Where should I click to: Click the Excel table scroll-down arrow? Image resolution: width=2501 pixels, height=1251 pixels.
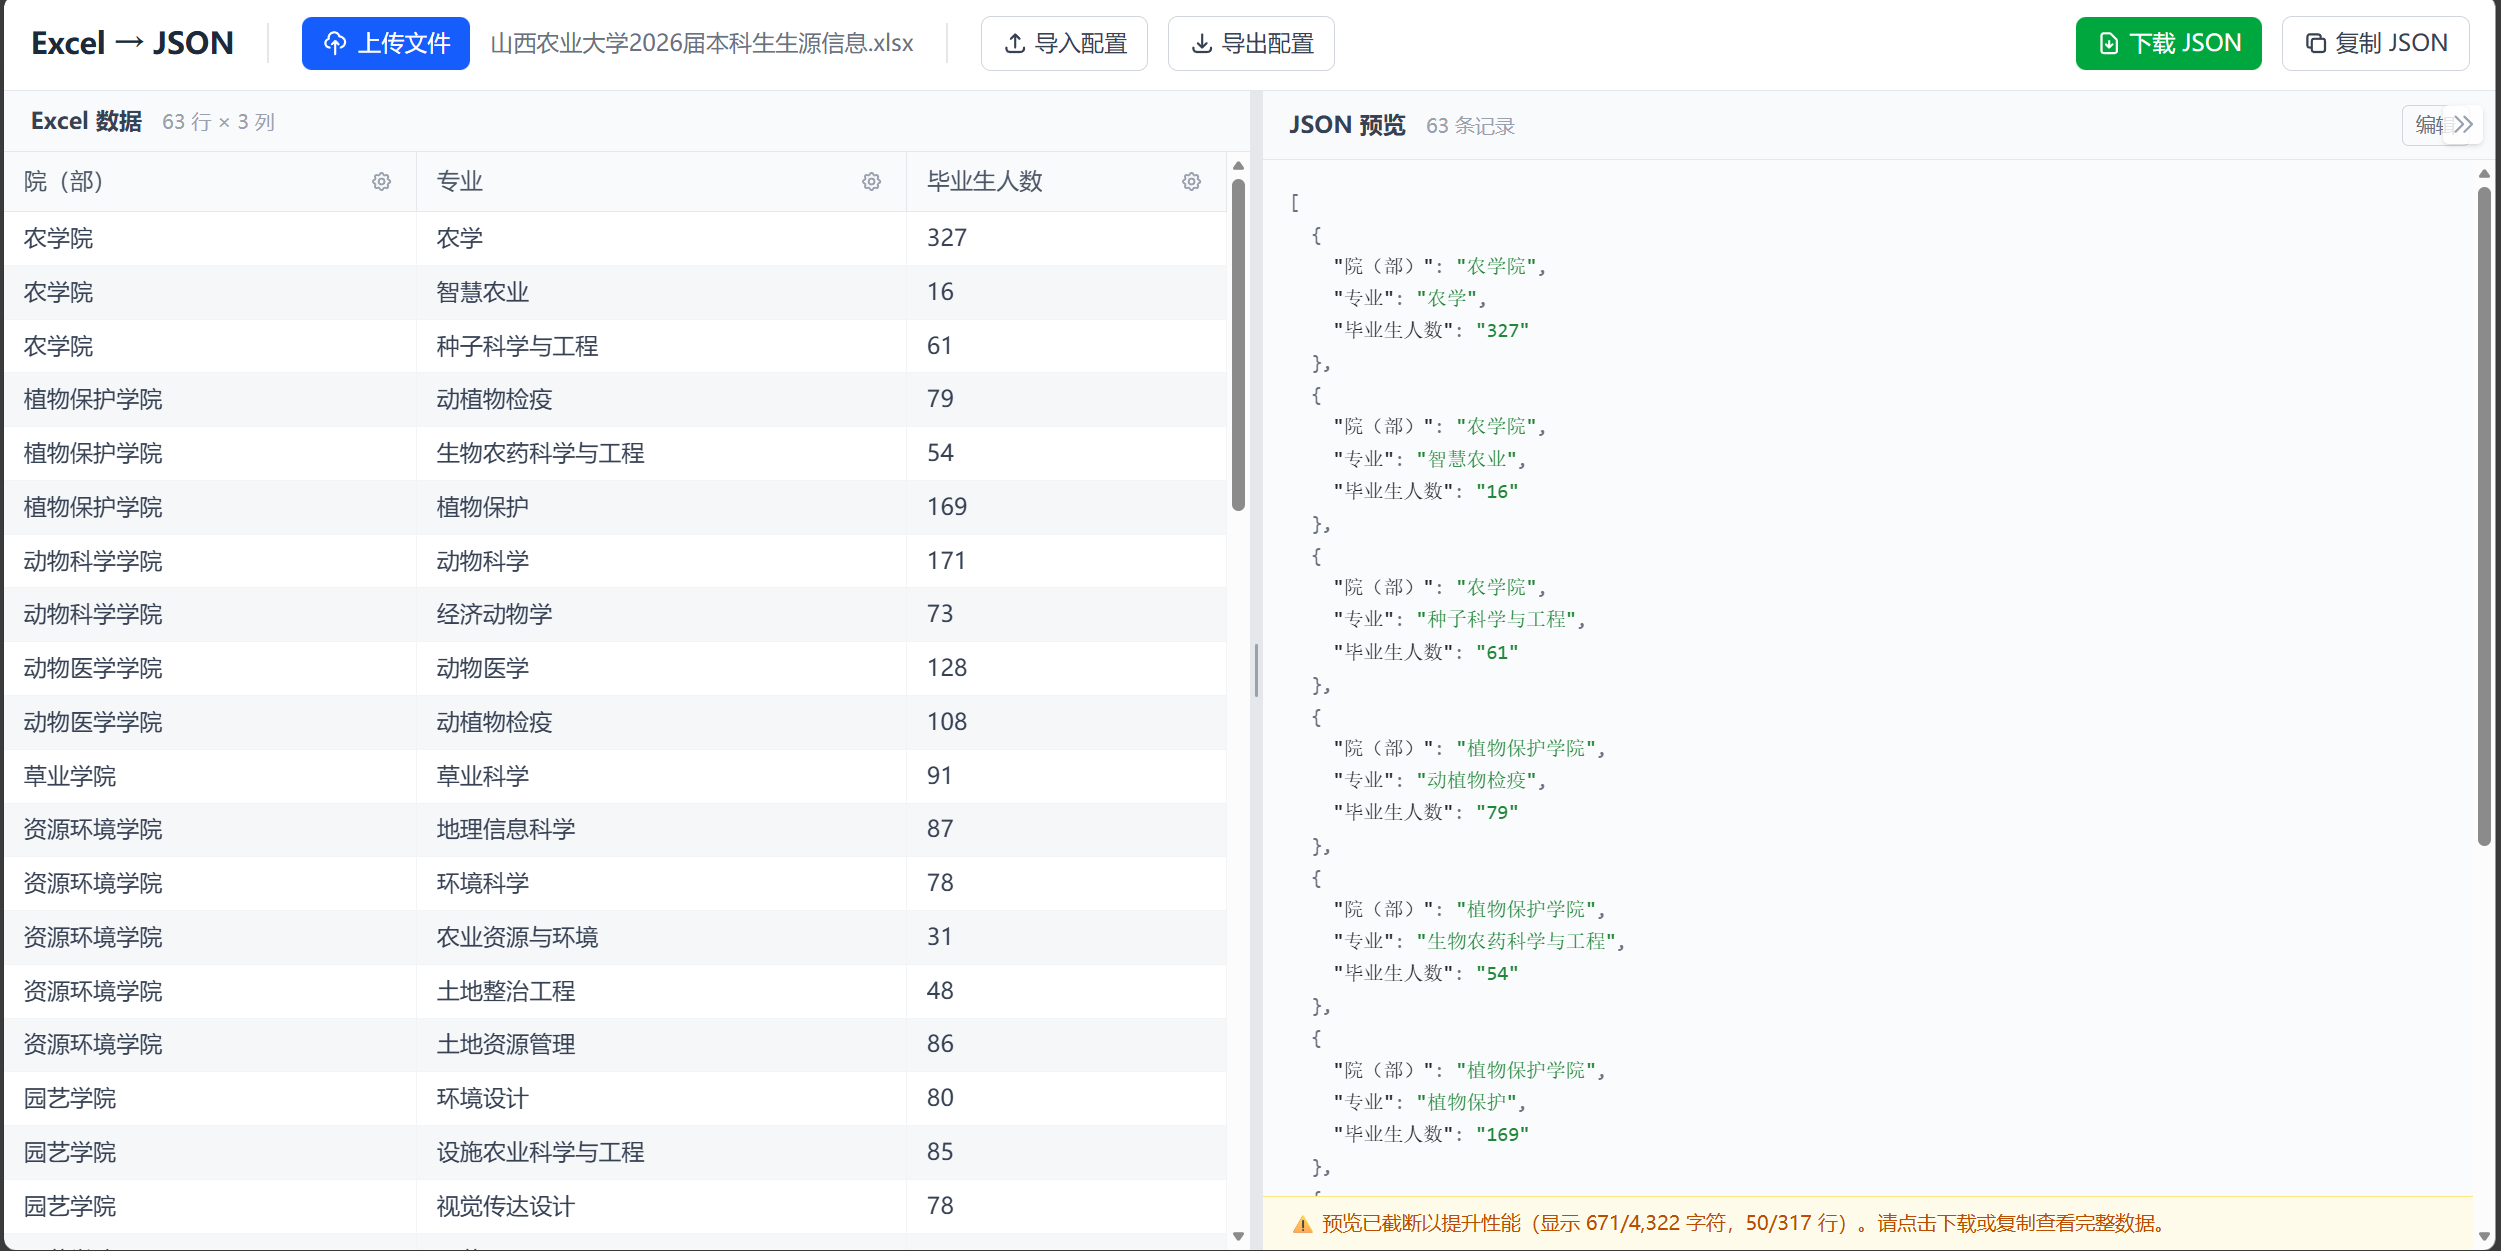coord(1238,1236)
